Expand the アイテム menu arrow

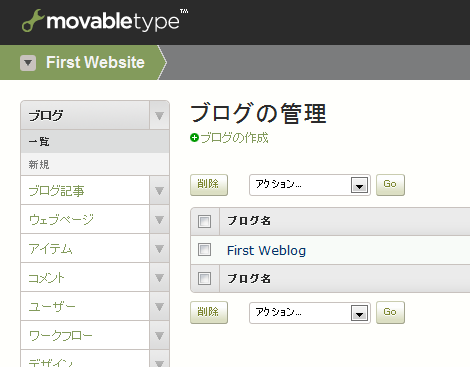(159, 249)
